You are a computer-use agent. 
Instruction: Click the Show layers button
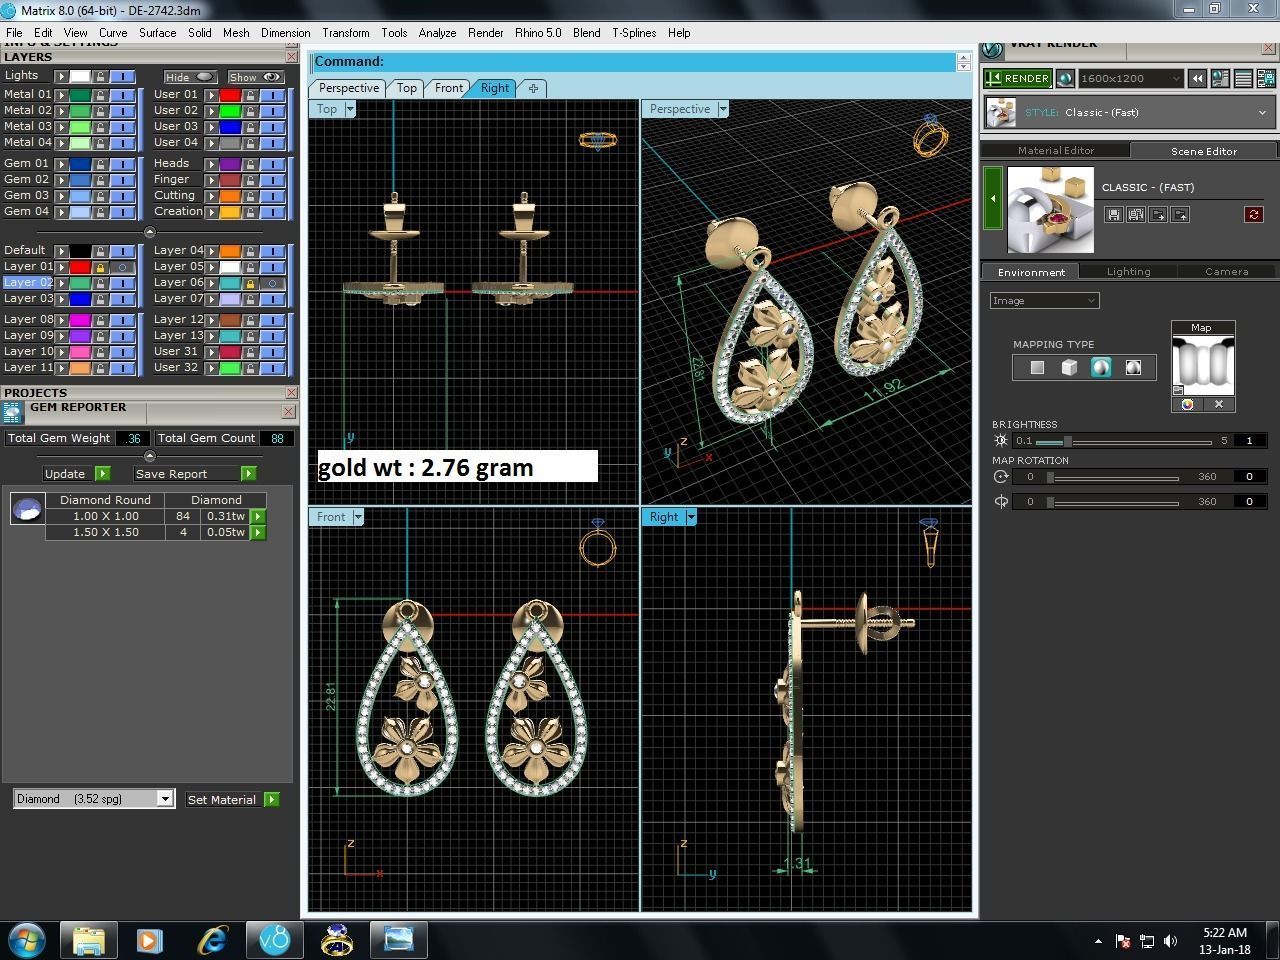click(x=256, y=76)
